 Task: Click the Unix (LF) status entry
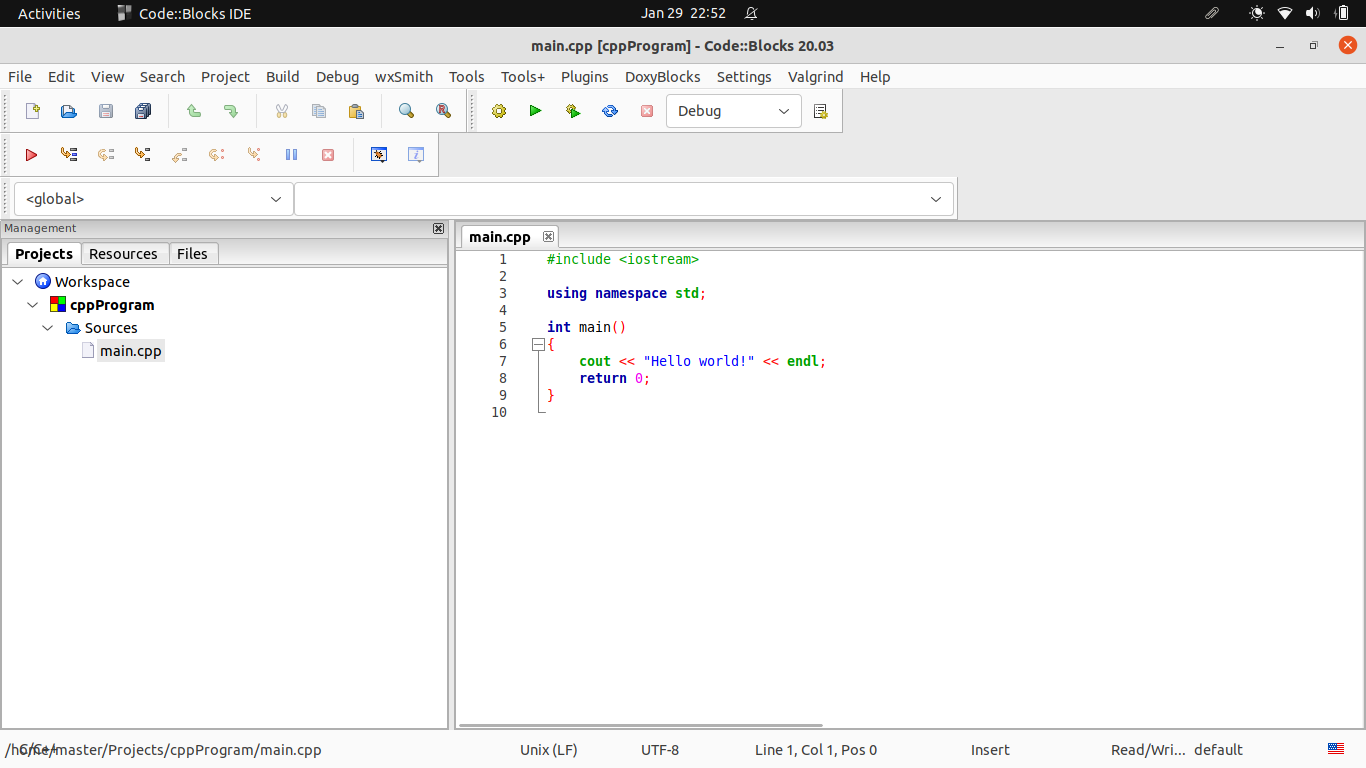coord(549,750)
